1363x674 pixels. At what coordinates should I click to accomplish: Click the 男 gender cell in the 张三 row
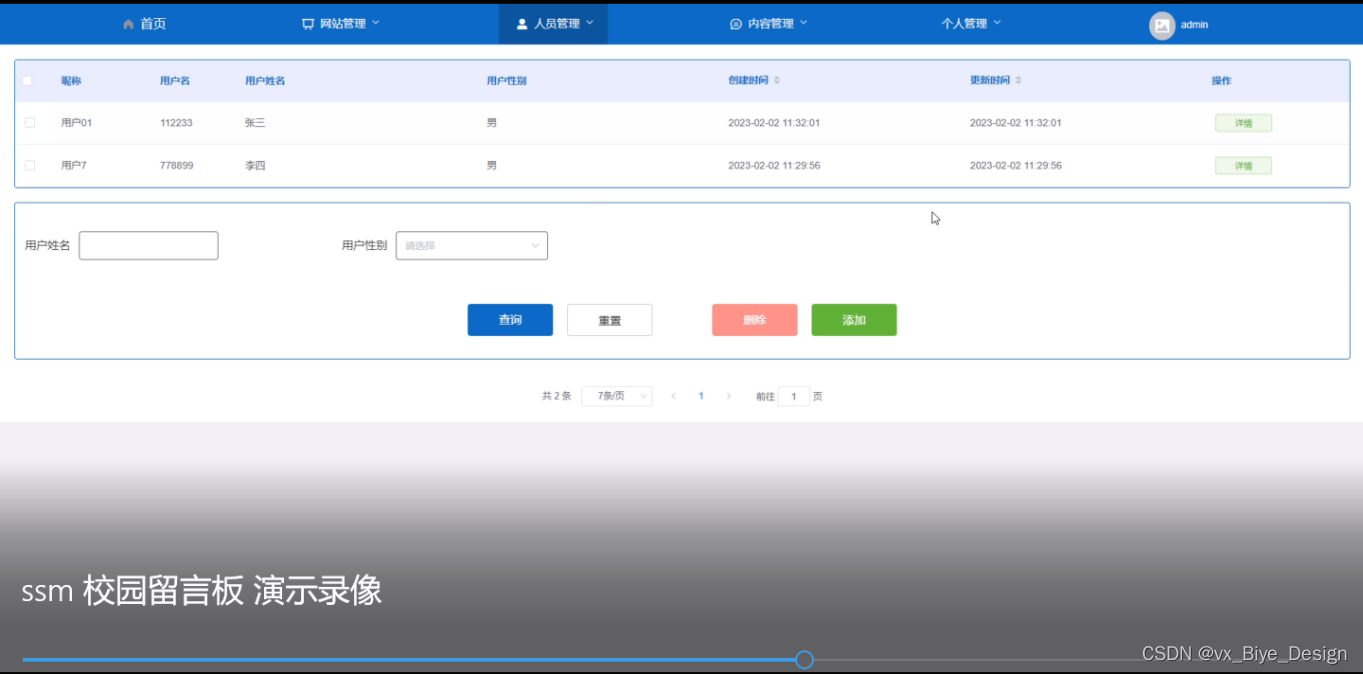pos(492,123)
